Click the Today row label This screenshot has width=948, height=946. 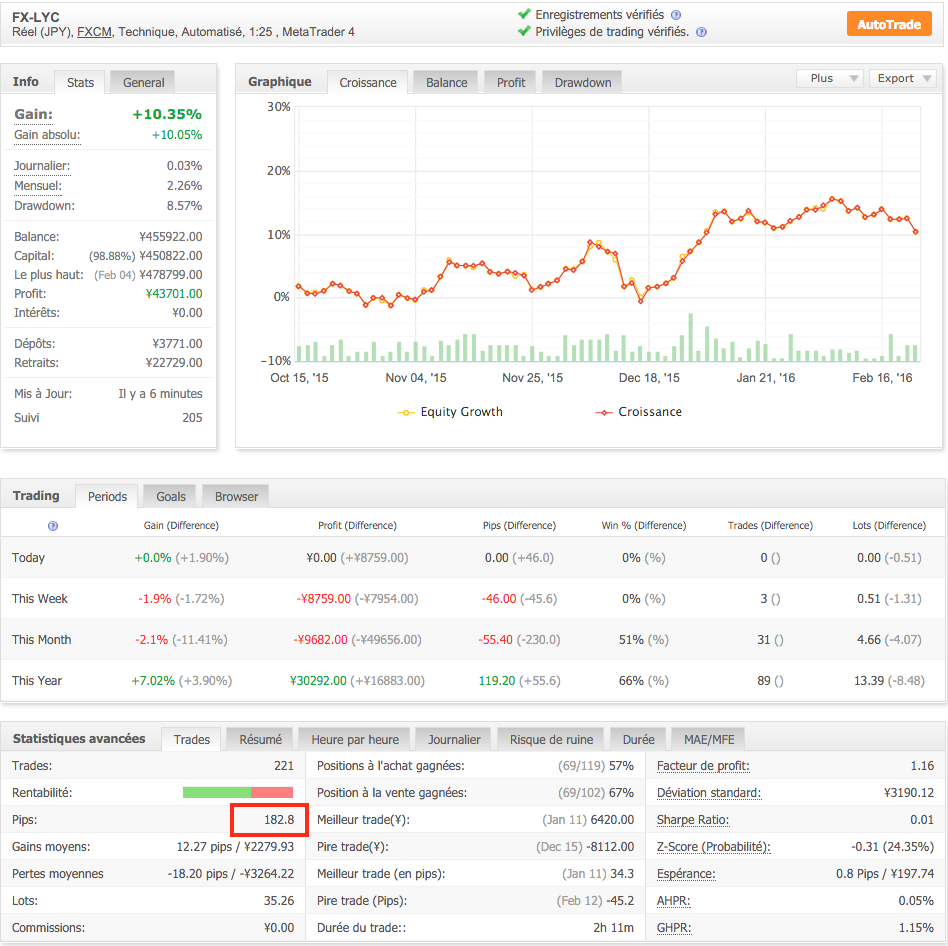coord(28,557)
